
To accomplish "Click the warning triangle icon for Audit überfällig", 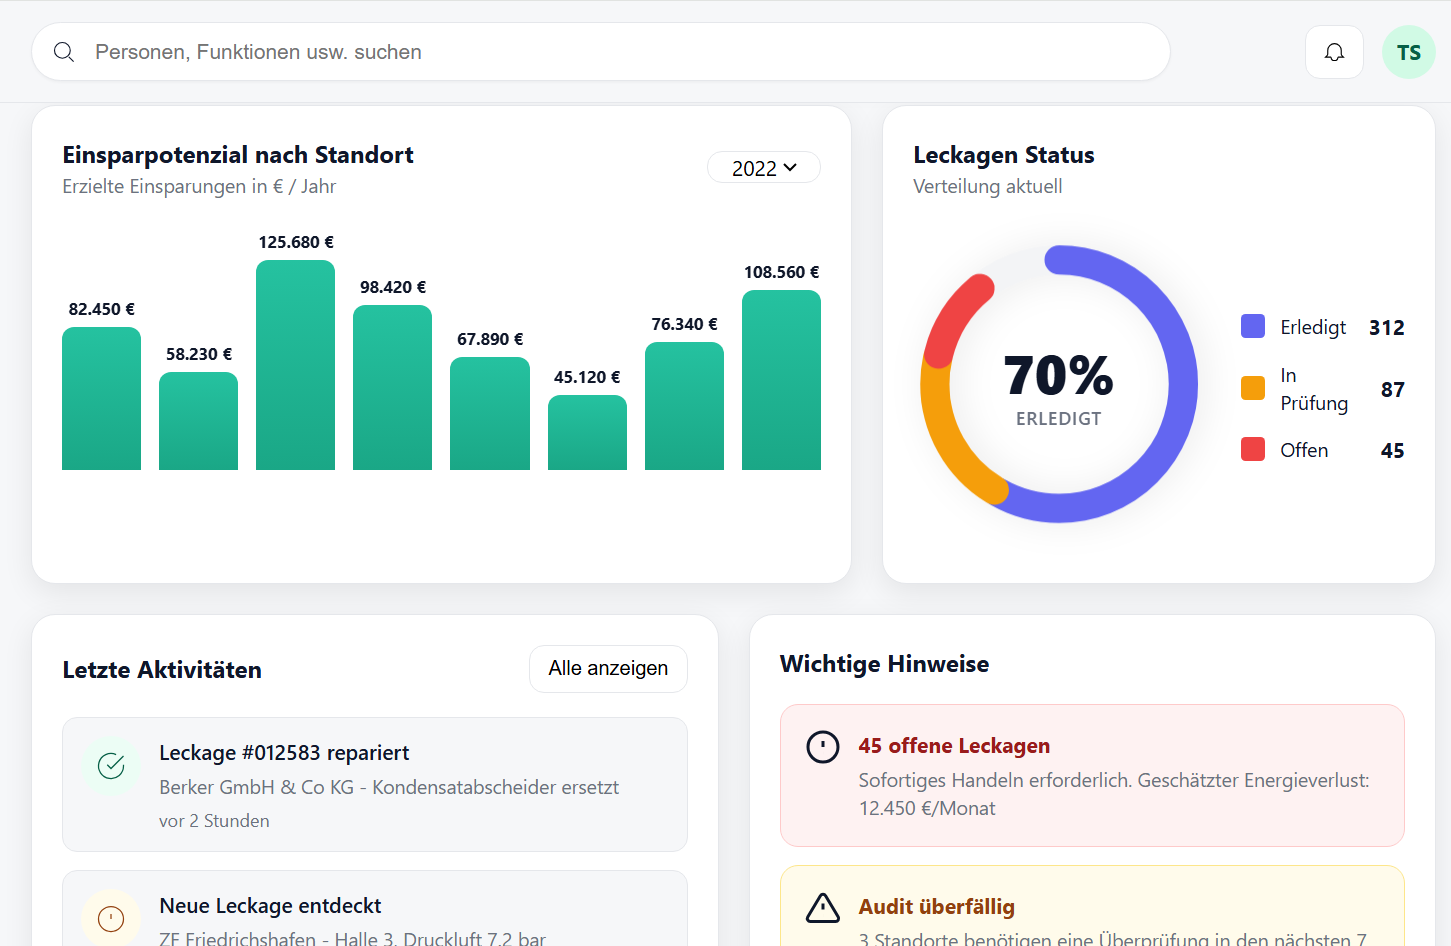I will (823, 908).
